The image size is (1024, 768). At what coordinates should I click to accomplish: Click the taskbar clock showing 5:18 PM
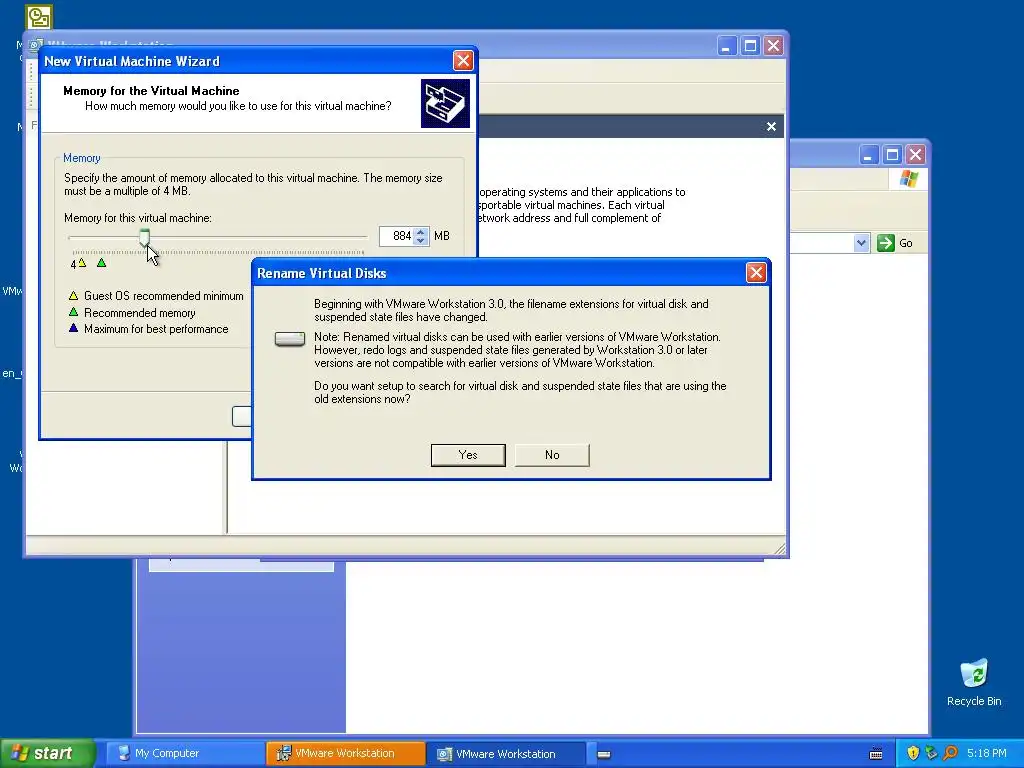click(x=987, y=754)
